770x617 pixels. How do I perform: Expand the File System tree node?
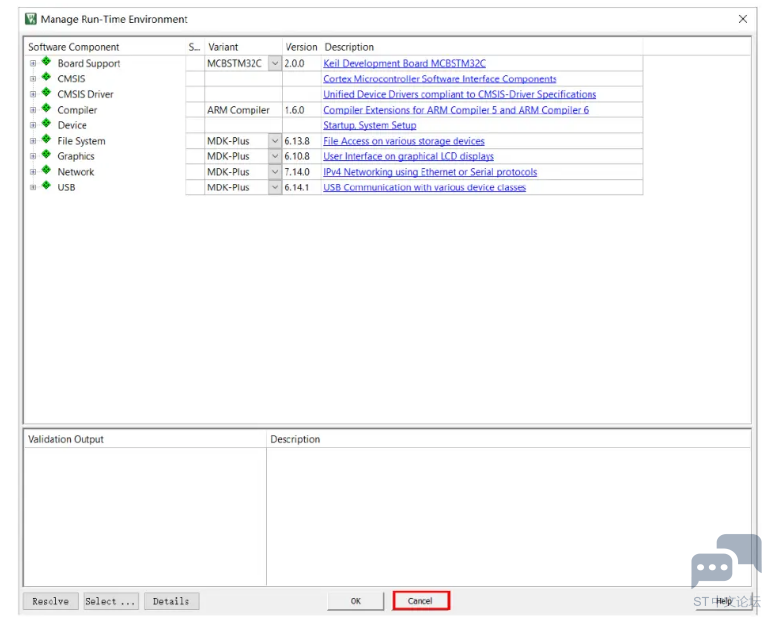click(x=33, y=141)
